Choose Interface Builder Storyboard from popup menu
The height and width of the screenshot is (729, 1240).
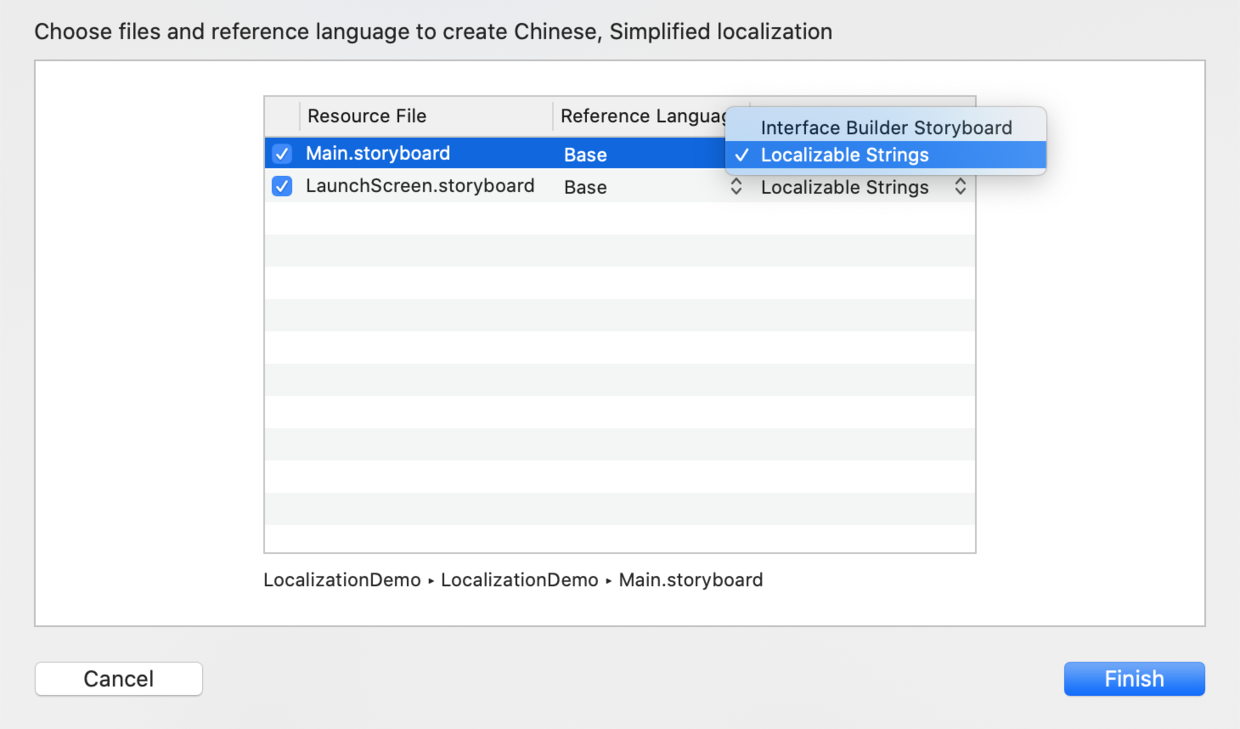coord(886,127)
